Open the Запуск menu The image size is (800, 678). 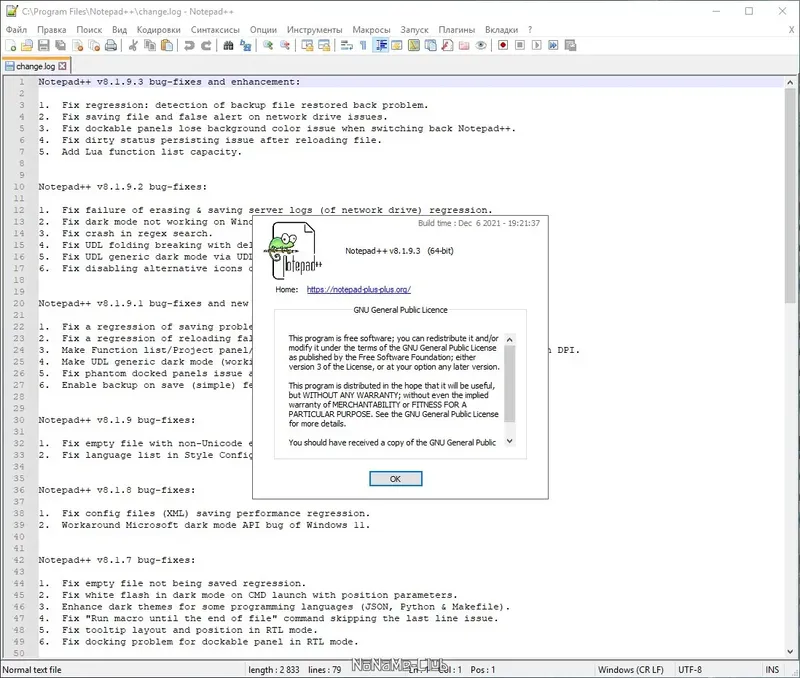[x=414, y=30]
